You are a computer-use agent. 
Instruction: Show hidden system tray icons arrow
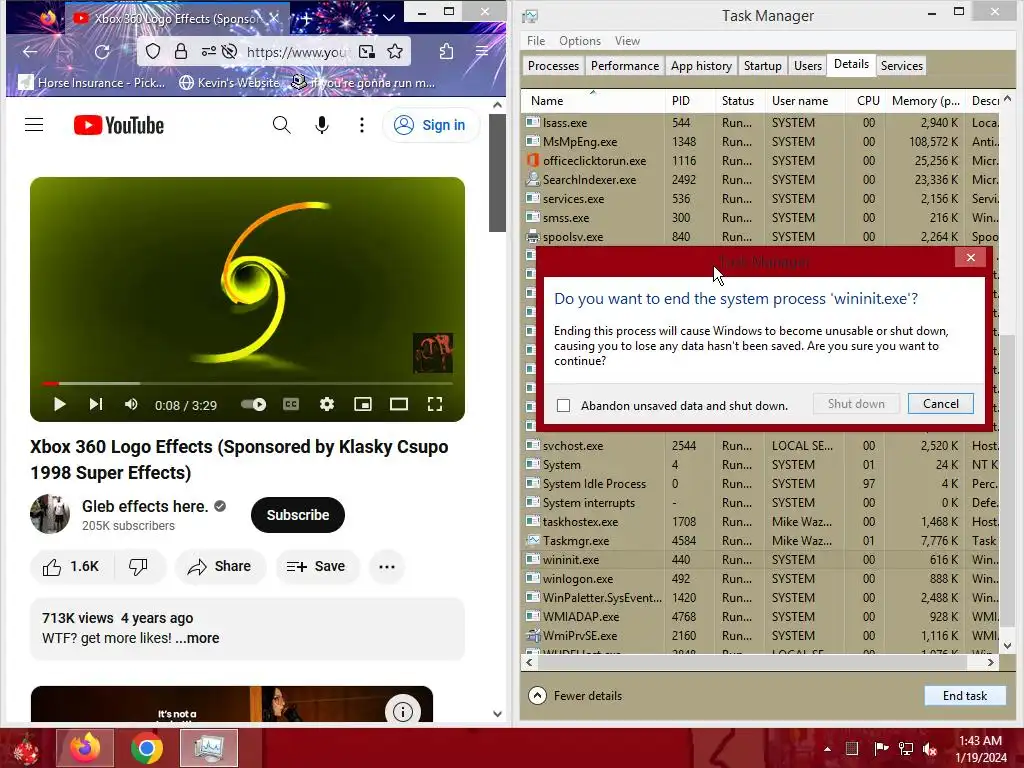(x=827, y=749)
